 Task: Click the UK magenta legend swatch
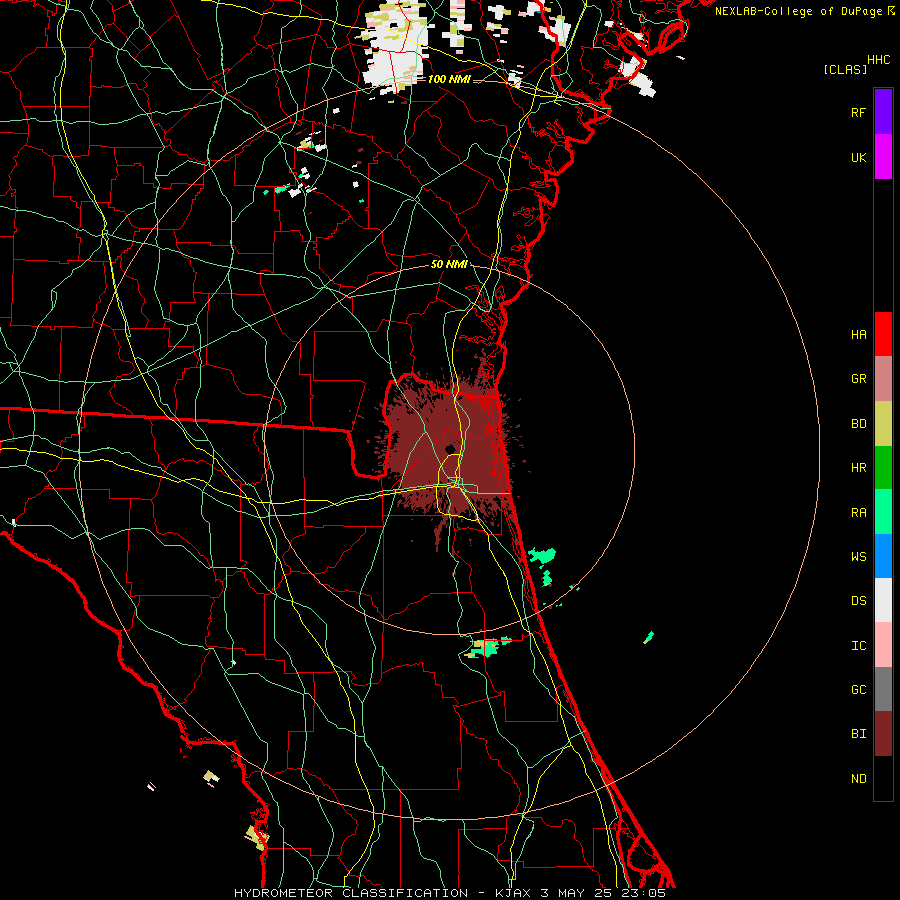tap(883, 157)
